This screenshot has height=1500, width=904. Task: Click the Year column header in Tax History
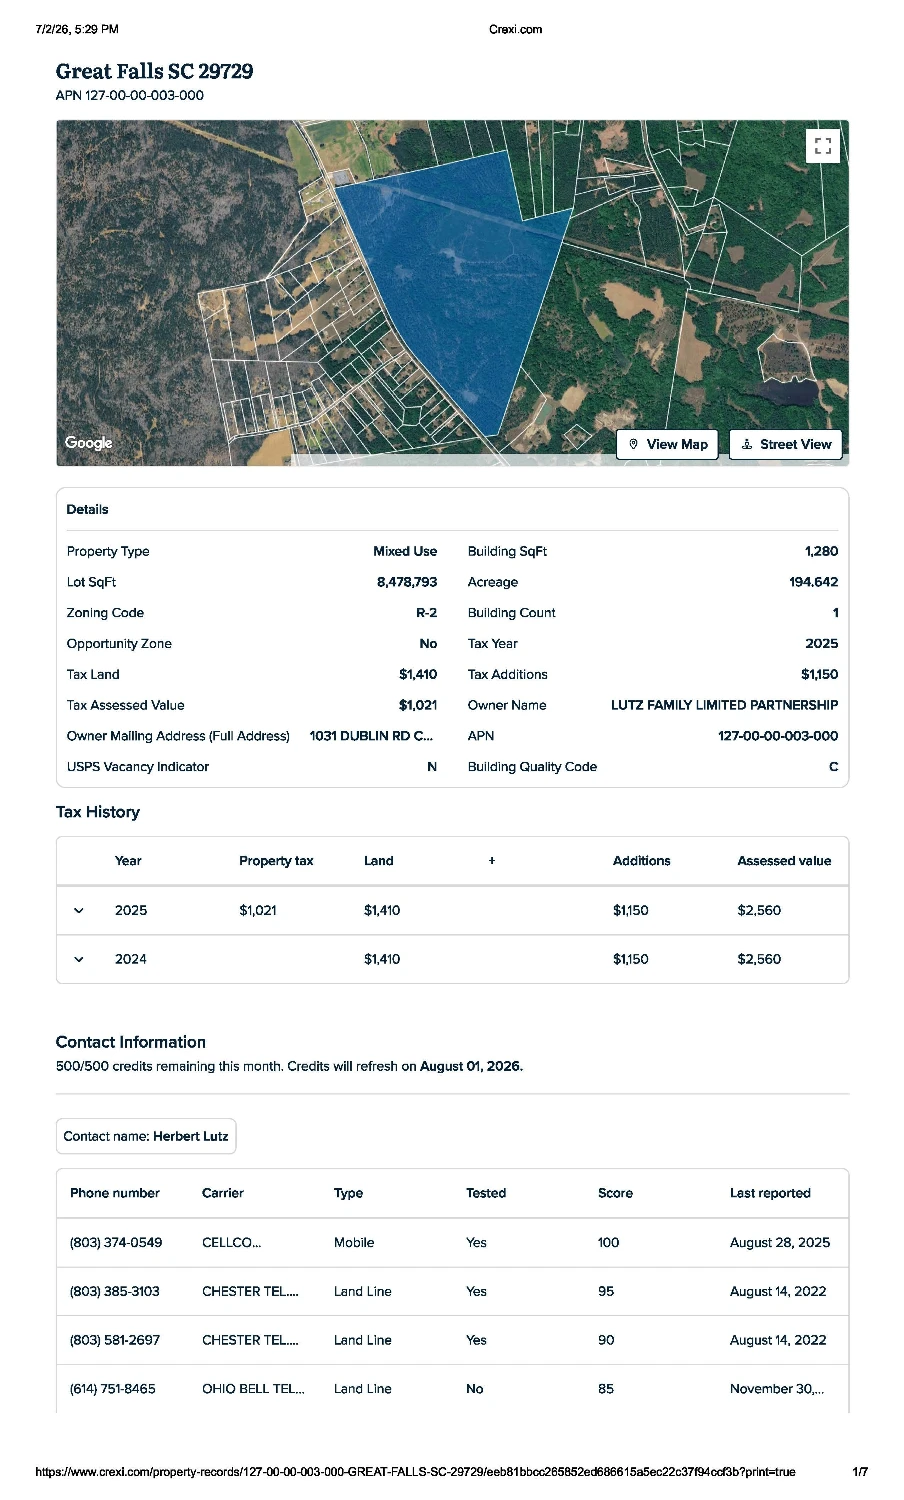point(128,861)
